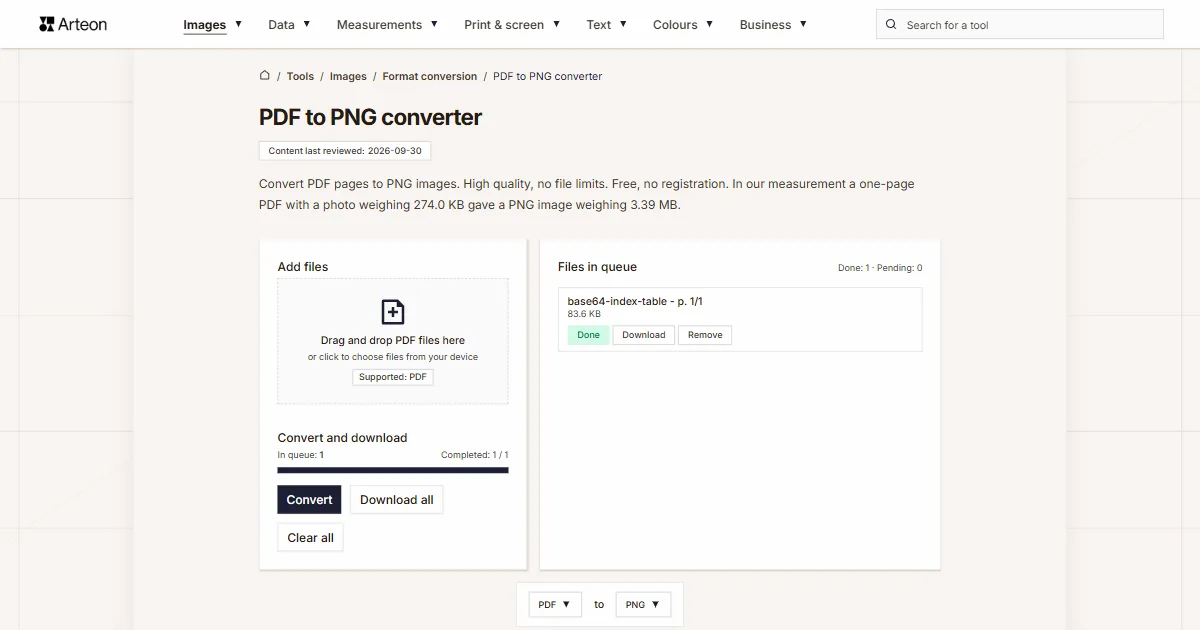Click the Supported: PDF label

(393, 377)
